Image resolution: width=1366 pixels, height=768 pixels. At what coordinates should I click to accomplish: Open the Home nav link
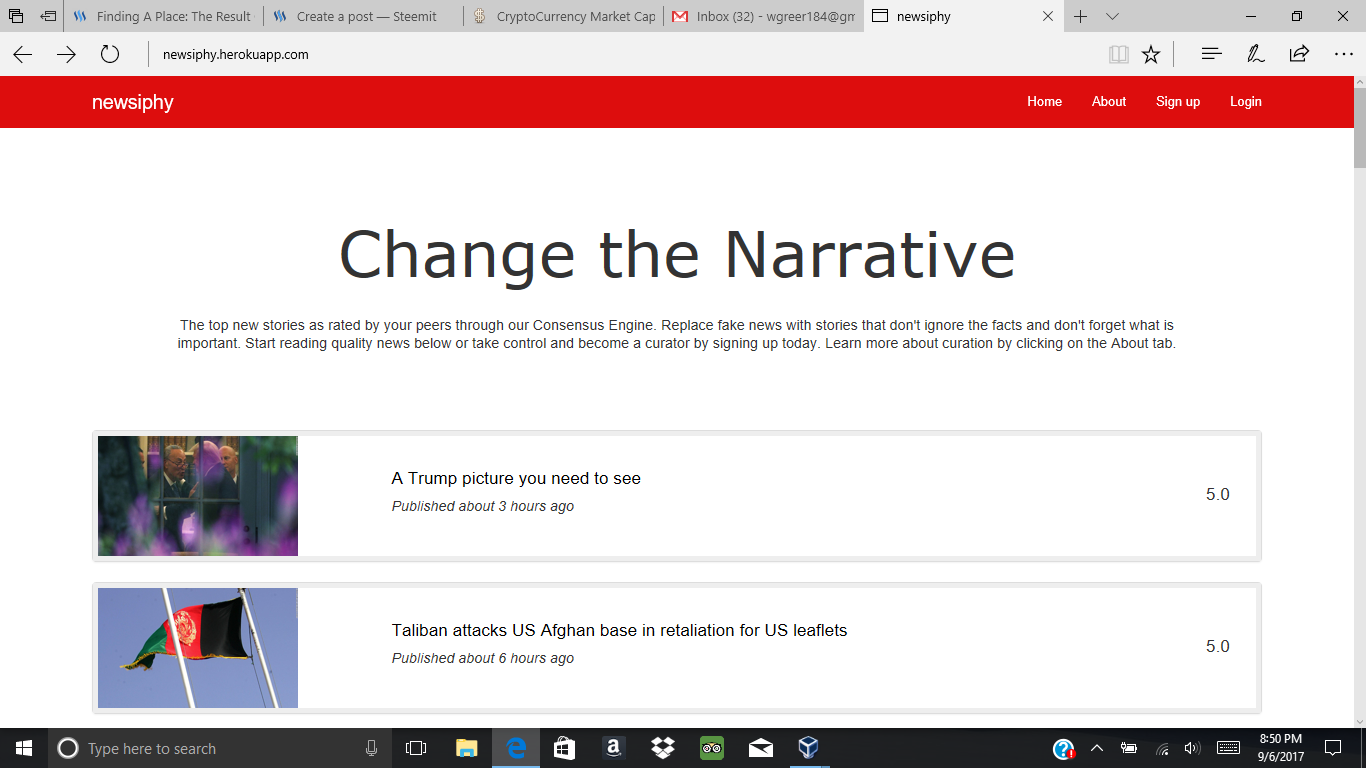(1044, 101)
